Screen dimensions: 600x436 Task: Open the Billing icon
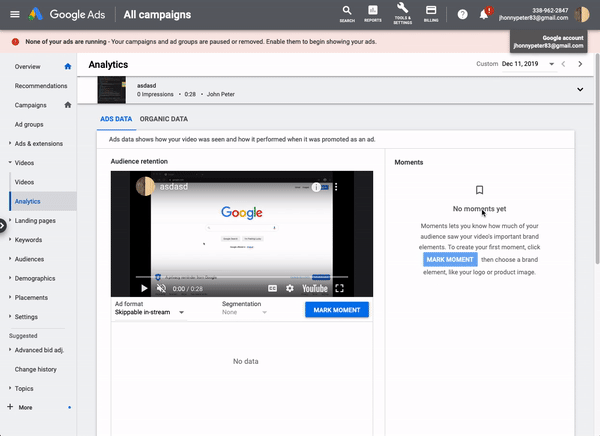click(431, 13)
